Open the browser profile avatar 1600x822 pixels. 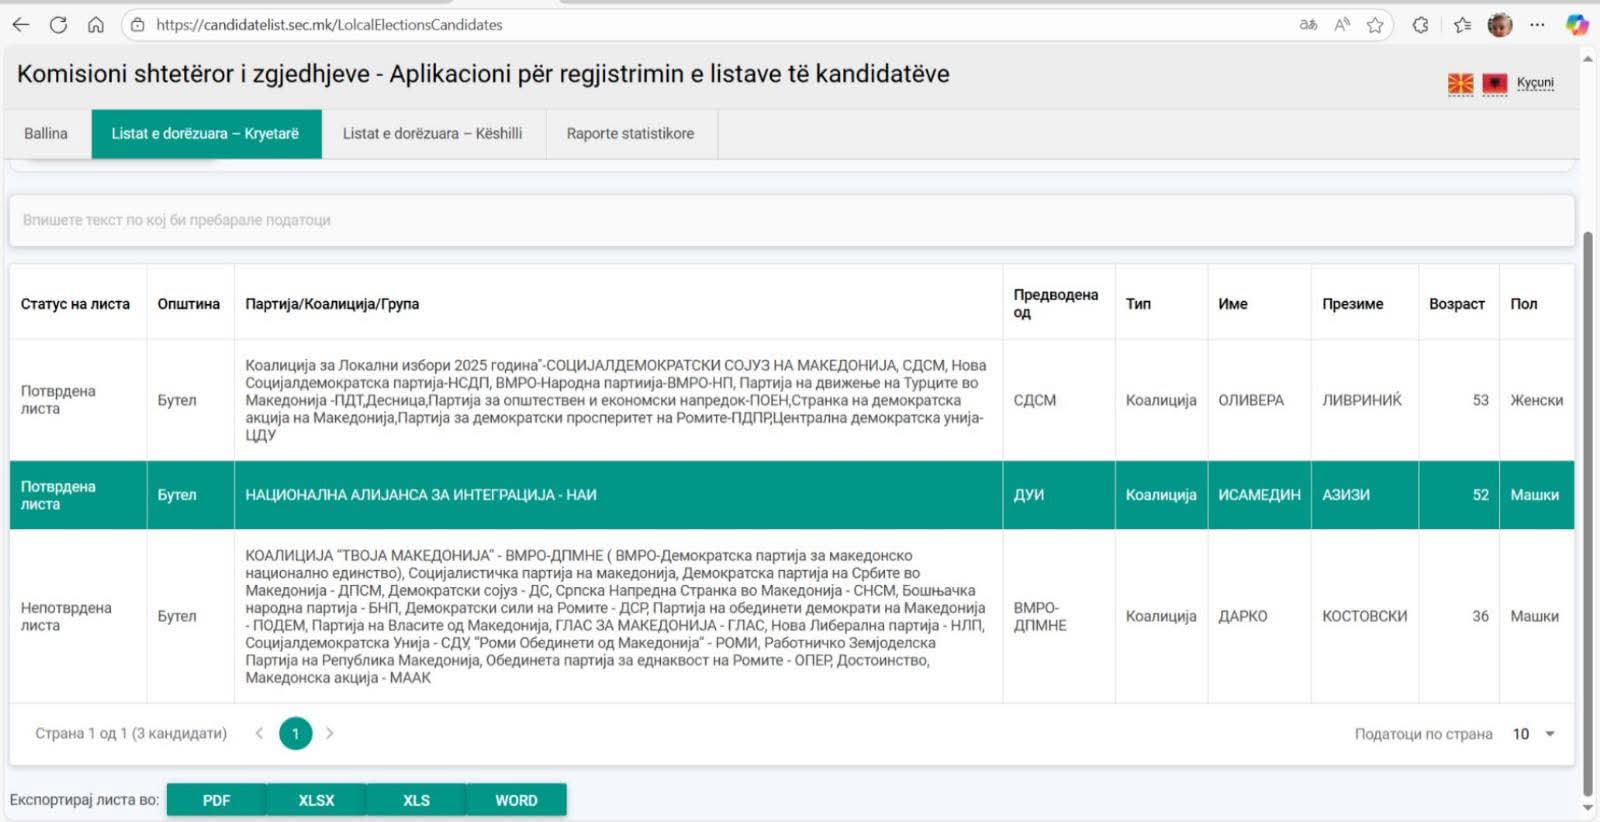[1500, 25]
